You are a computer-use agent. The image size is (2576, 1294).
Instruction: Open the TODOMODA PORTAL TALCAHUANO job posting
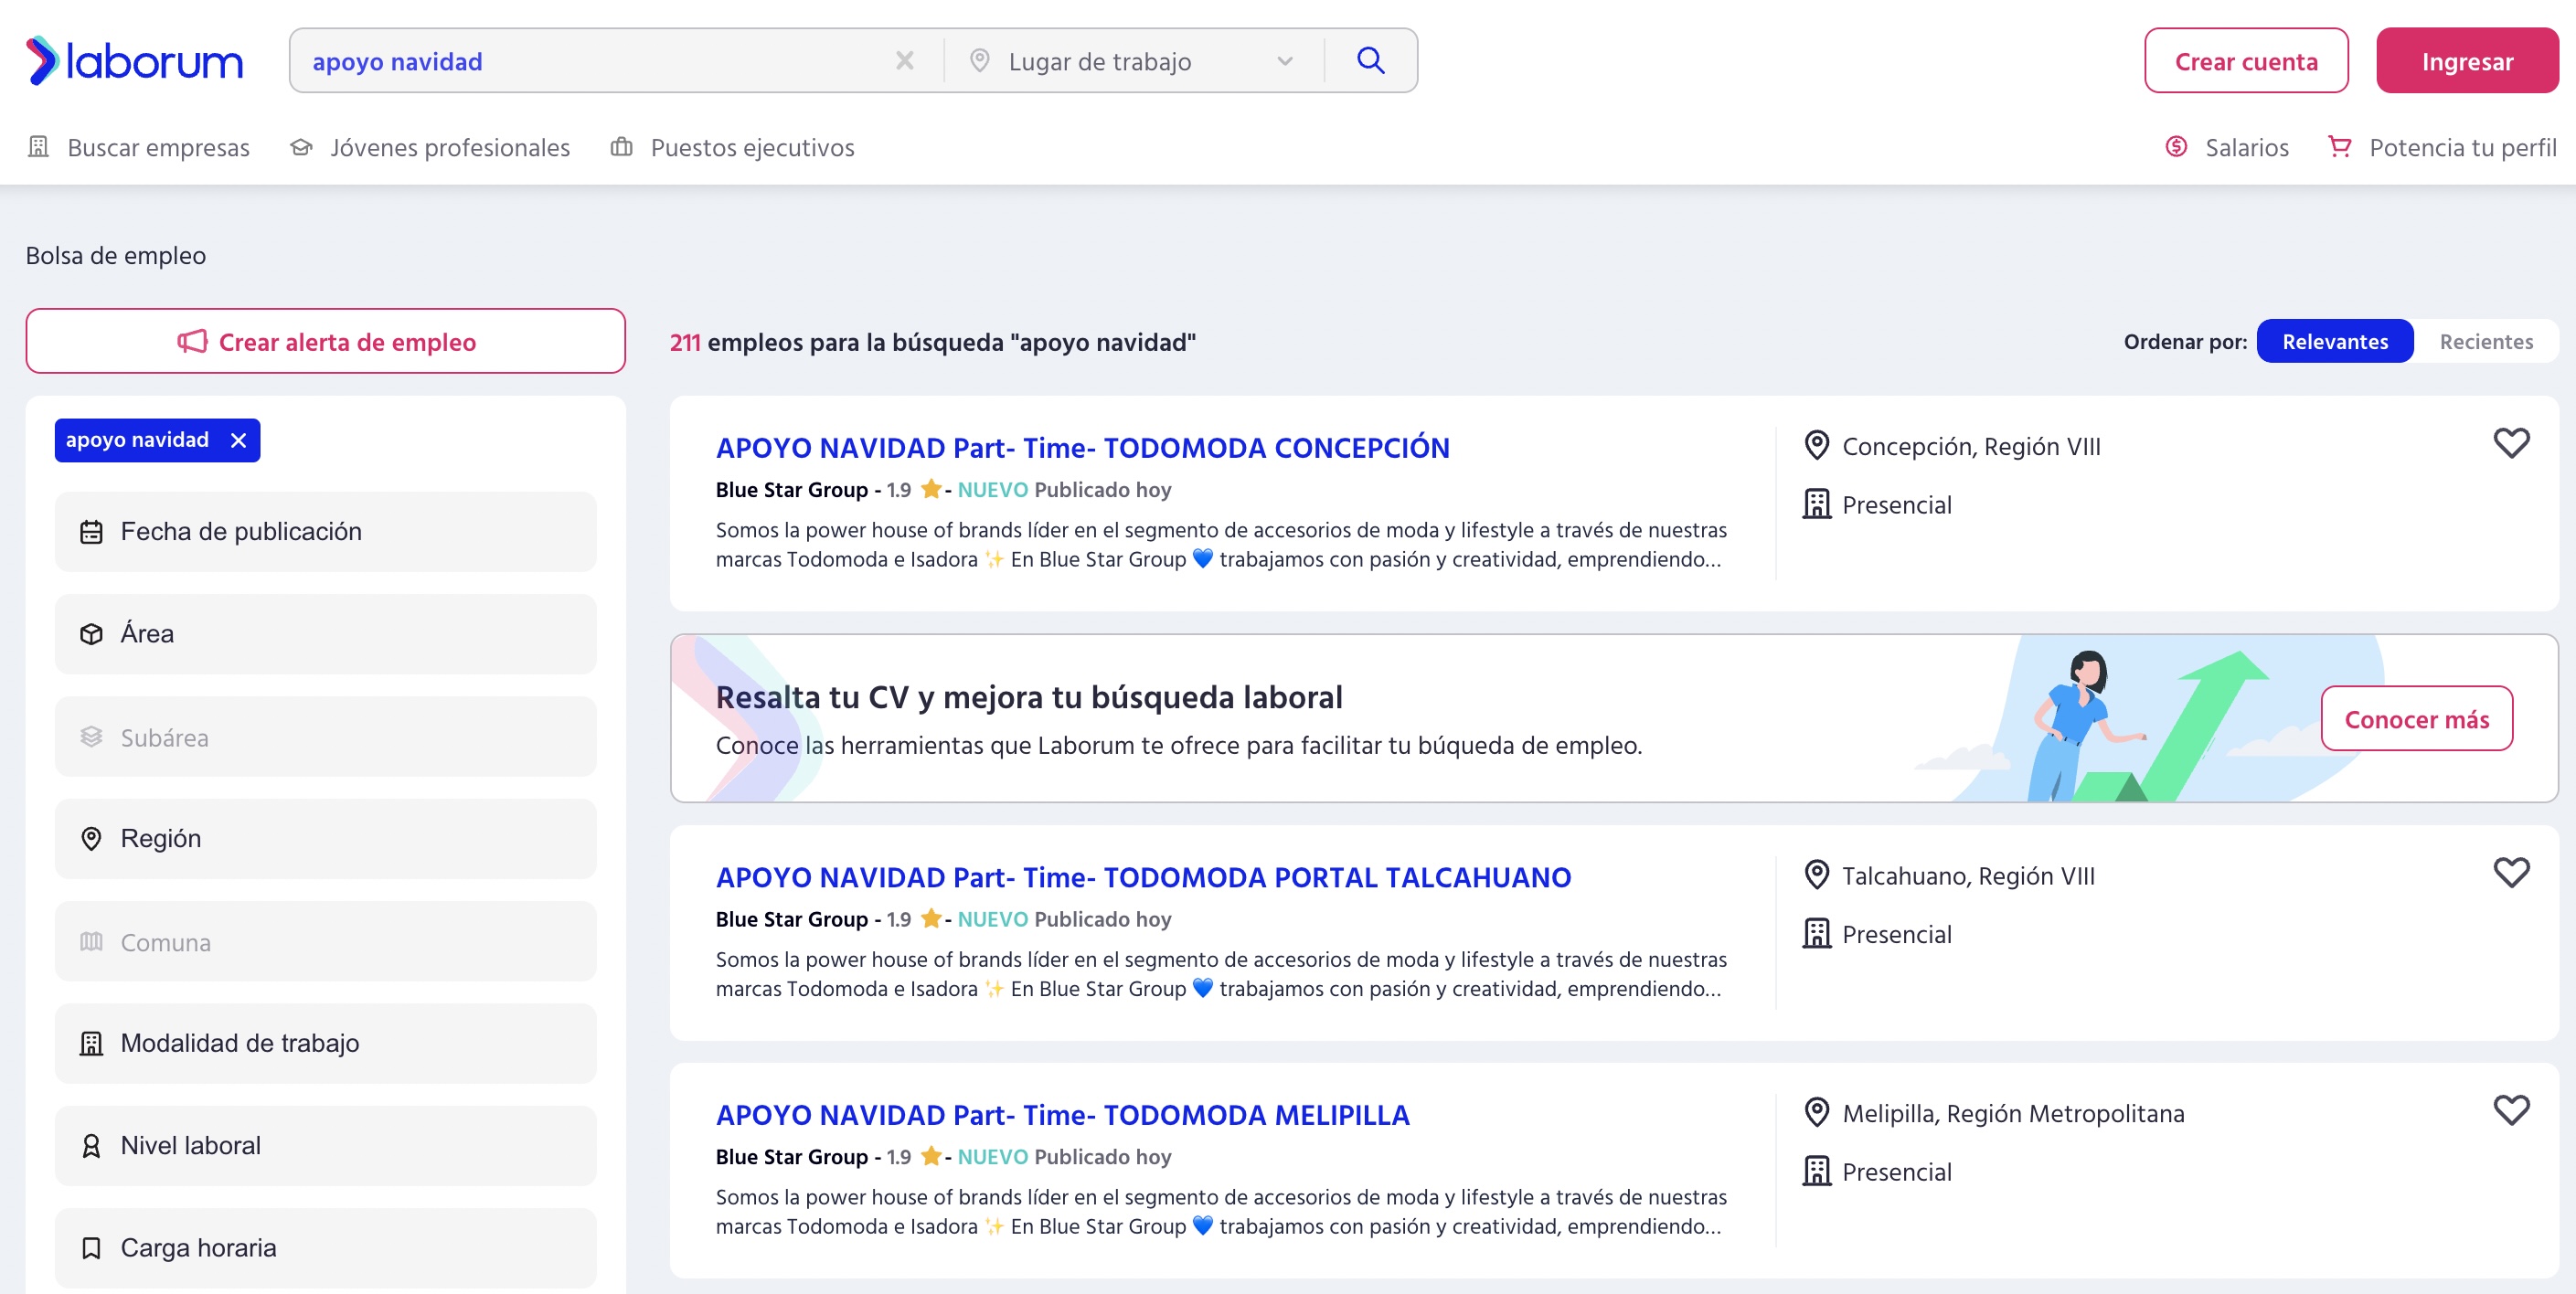1143,877
